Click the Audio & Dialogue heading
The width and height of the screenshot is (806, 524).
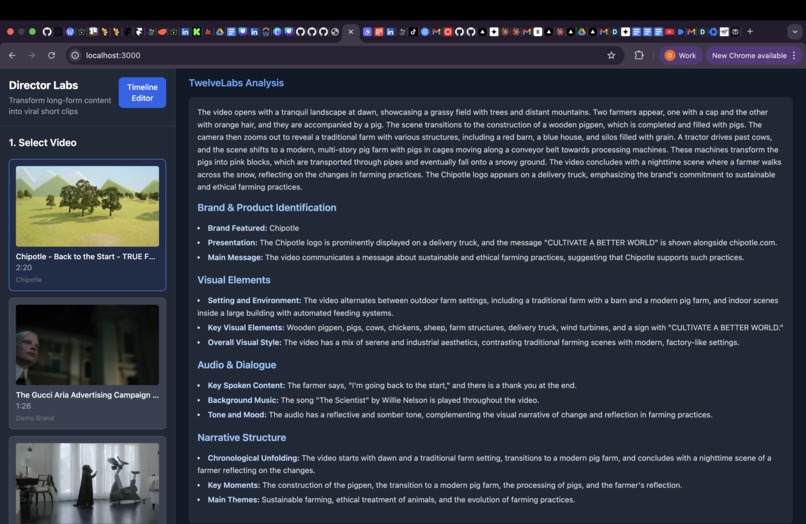[x=236, y=365]
